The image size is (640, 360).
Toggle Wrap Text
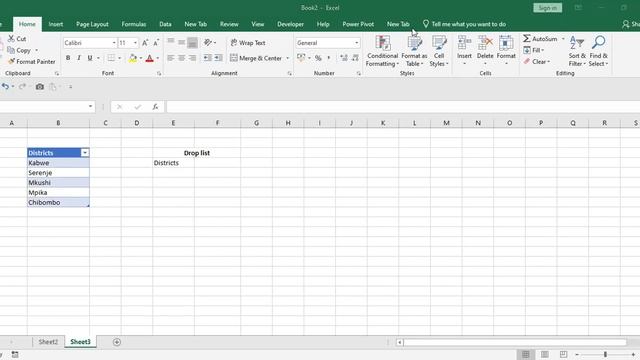248,43
